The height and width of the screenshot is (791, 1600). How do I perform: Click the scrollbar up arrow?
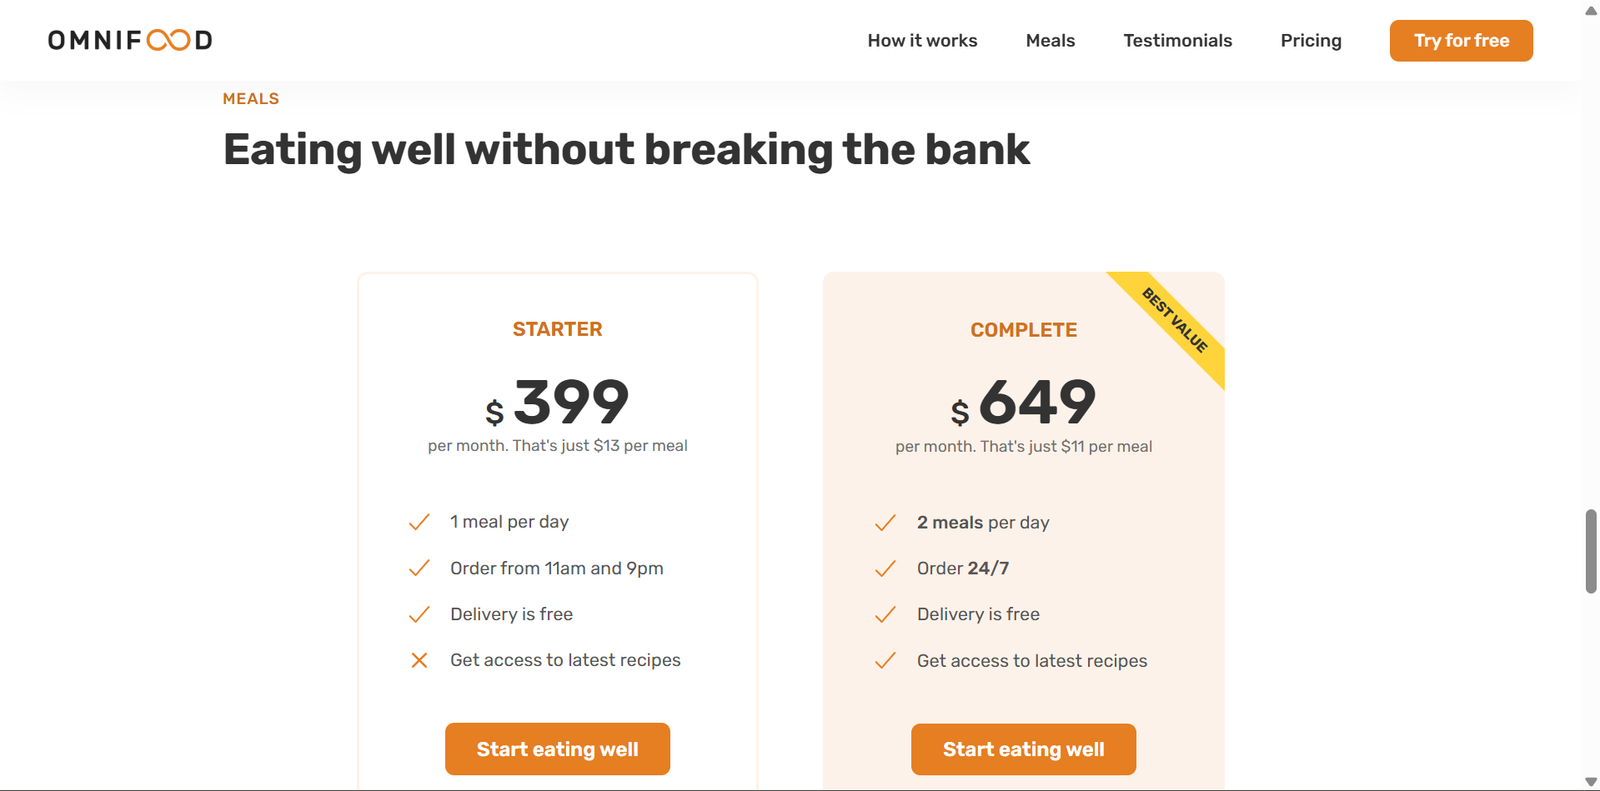tap(1591, 11)
